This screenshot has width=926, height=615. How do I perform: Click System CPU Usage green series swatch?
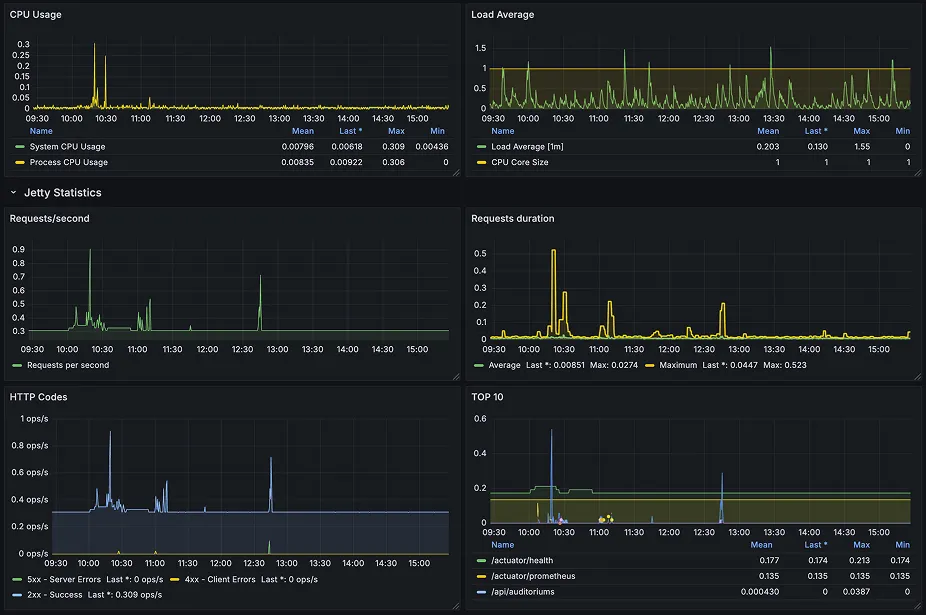pos(20,147)
